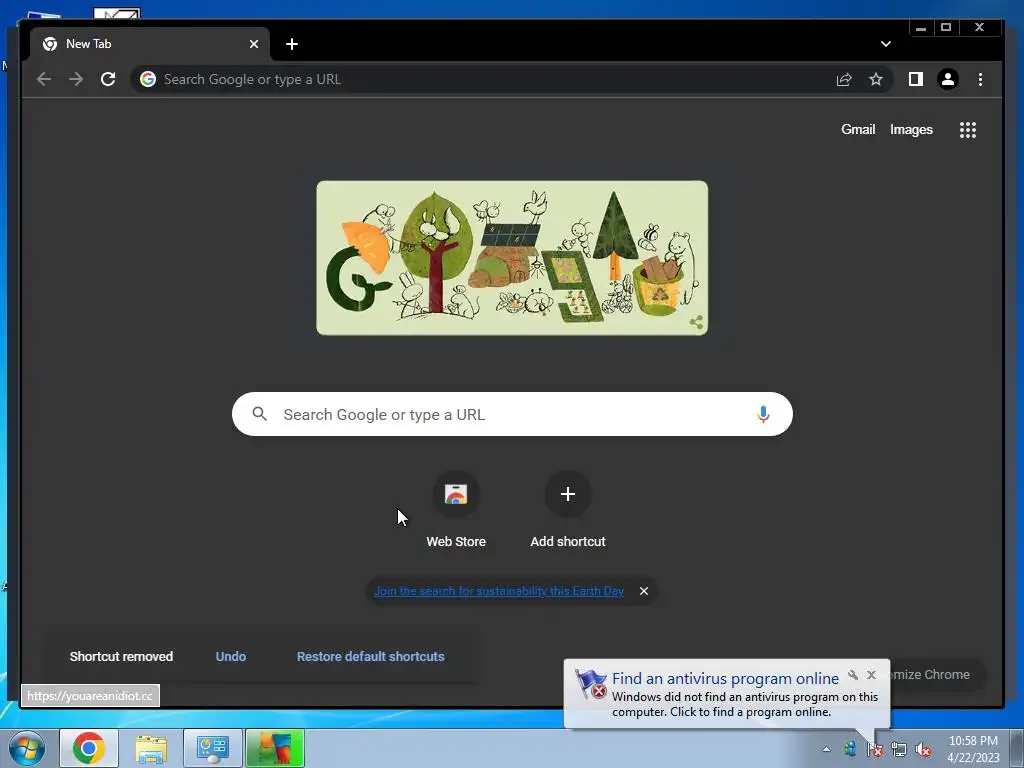Open notification options wrench icon
Screen dimensions: 1024x768
click(x=853, y=675)
